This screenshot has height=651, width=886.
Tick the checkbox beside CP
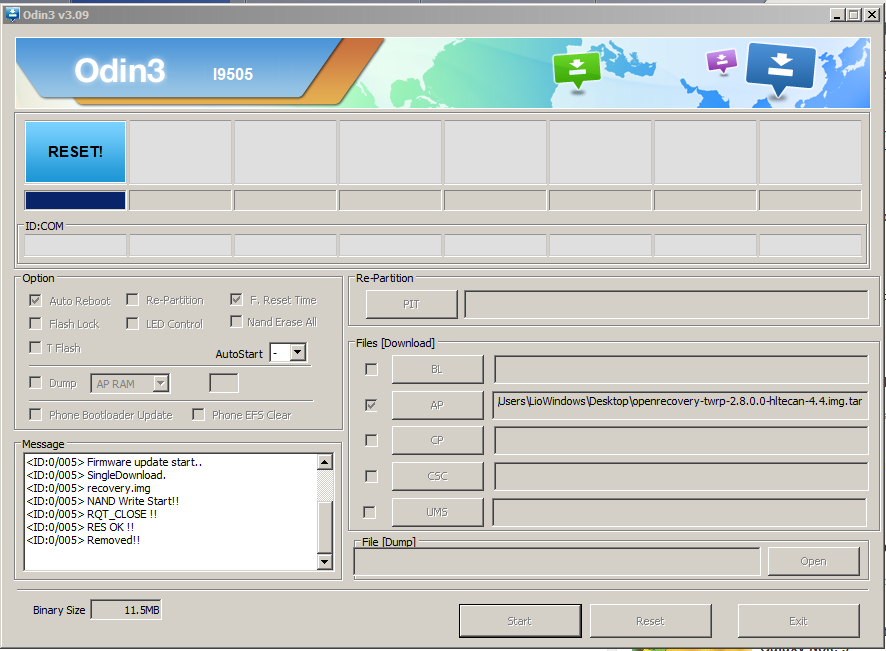pos(371,440)
